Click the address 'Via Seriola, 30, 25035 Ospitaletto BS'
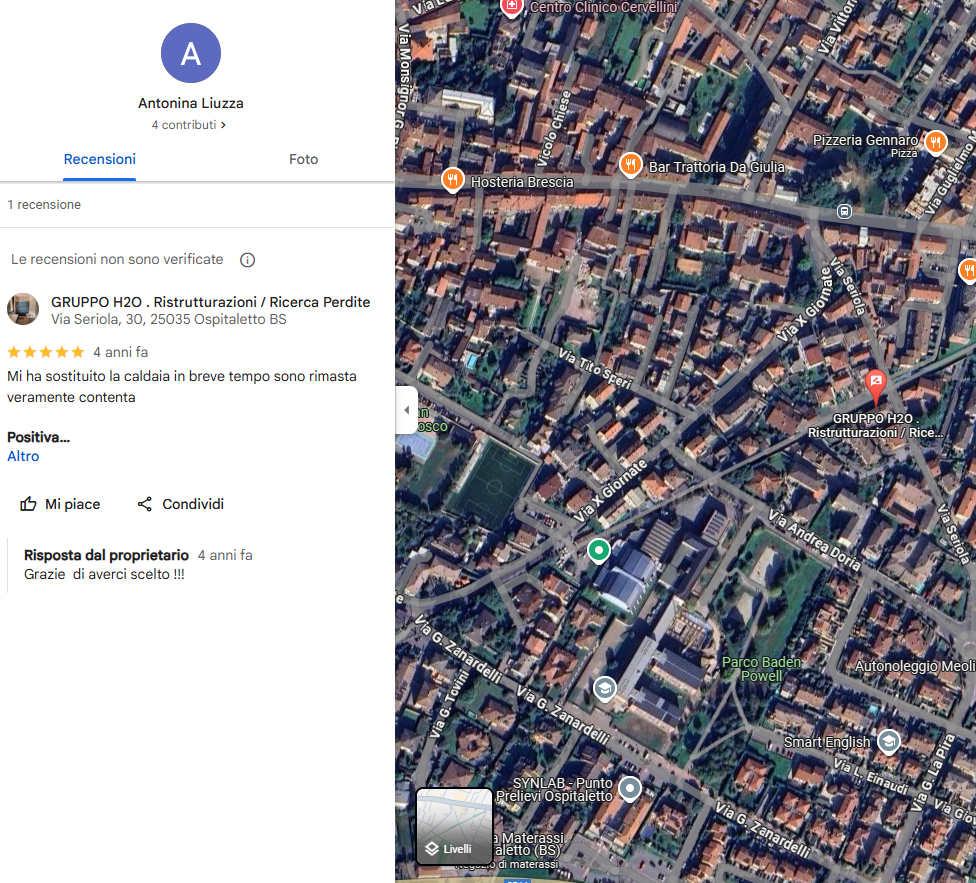The width and height of the screenshot is (976, 883). pos(169,319)
